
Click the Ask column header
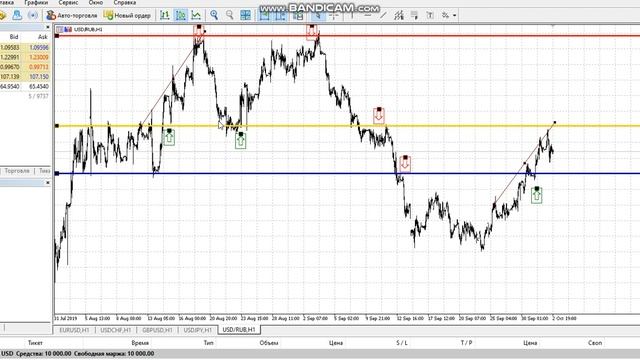click(x=42, y=37)
